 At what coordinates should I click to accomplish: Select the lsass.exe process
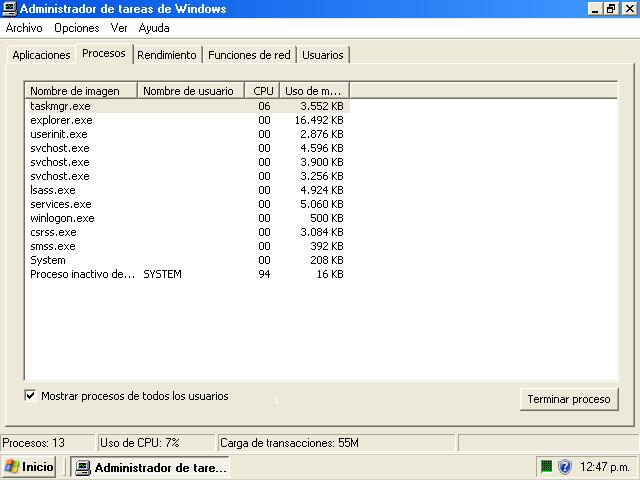[x=187, y=190]
